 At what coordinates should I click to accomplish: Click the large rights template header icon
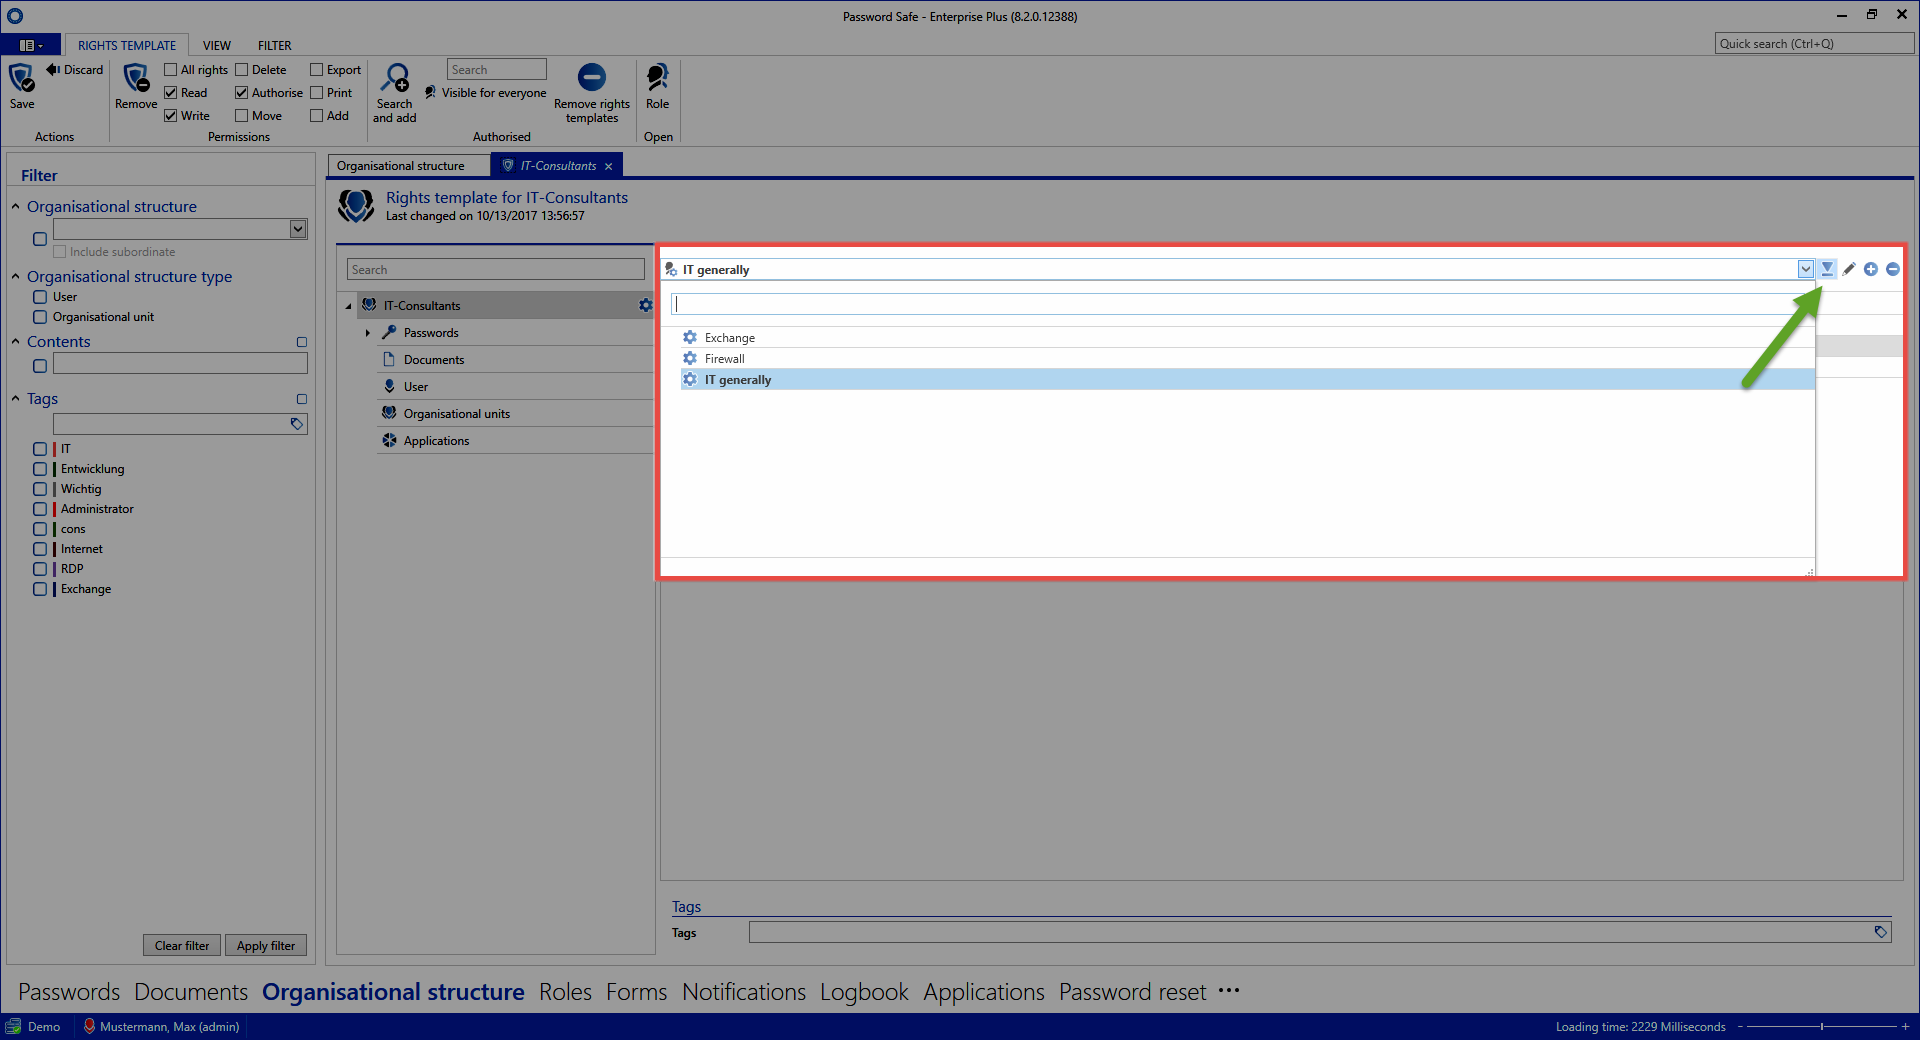point(356,205)
